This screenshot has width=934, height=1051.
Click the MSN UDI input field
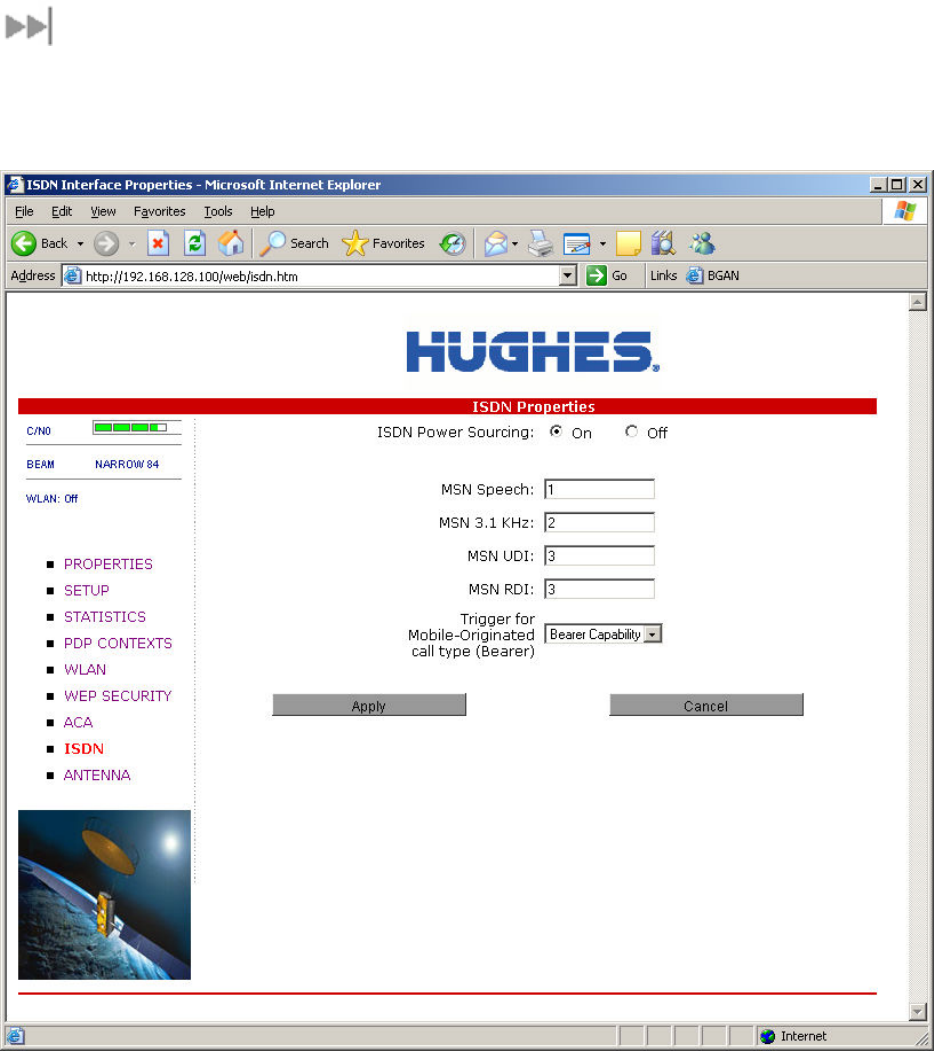tap(599, 556)
